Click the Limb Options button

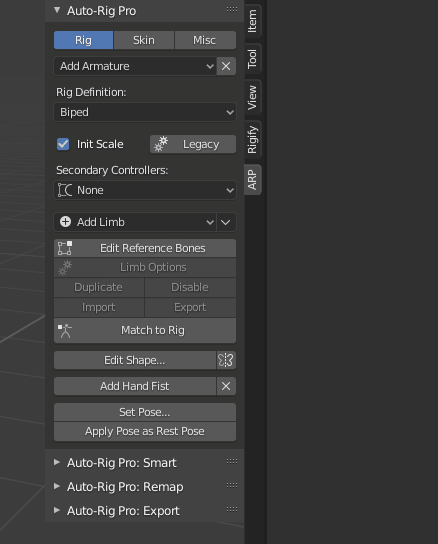(x=145, y=267)
